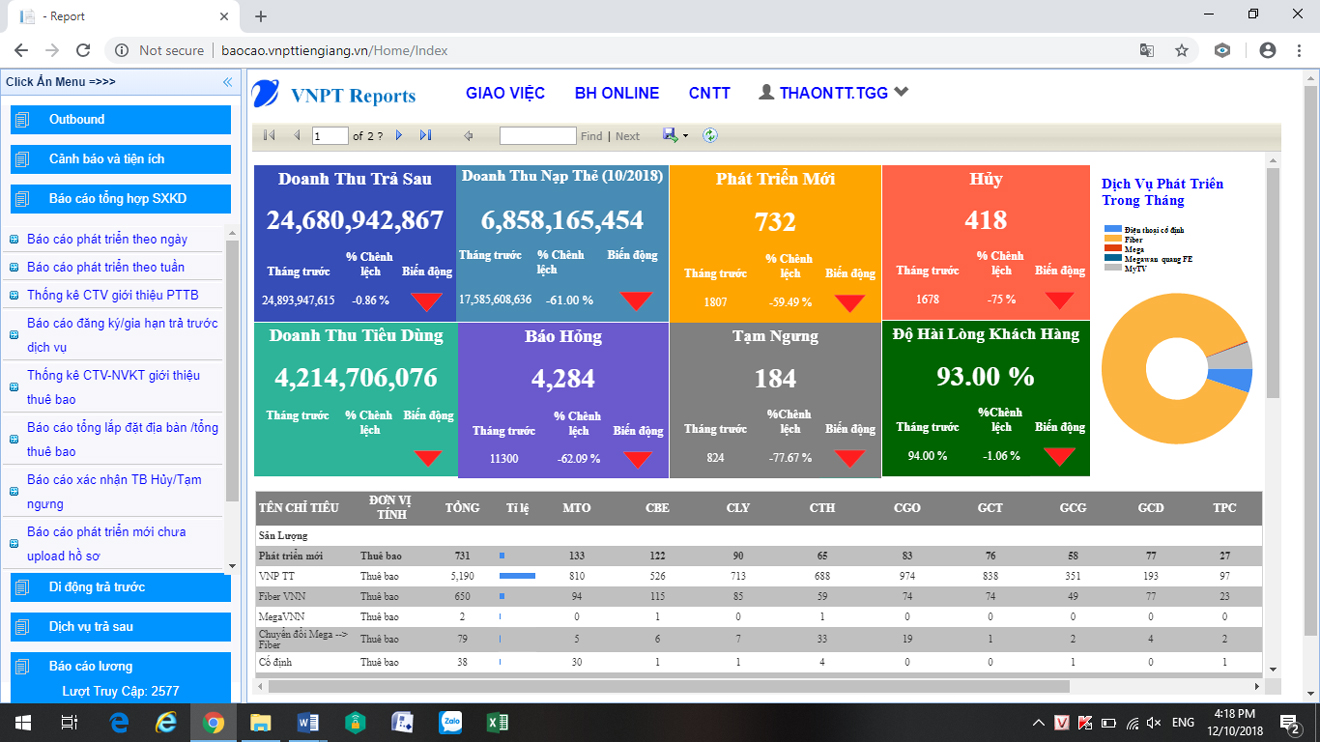Open GIAO VIỆC menu
1320x742 pixels.
tap(505, 93)
